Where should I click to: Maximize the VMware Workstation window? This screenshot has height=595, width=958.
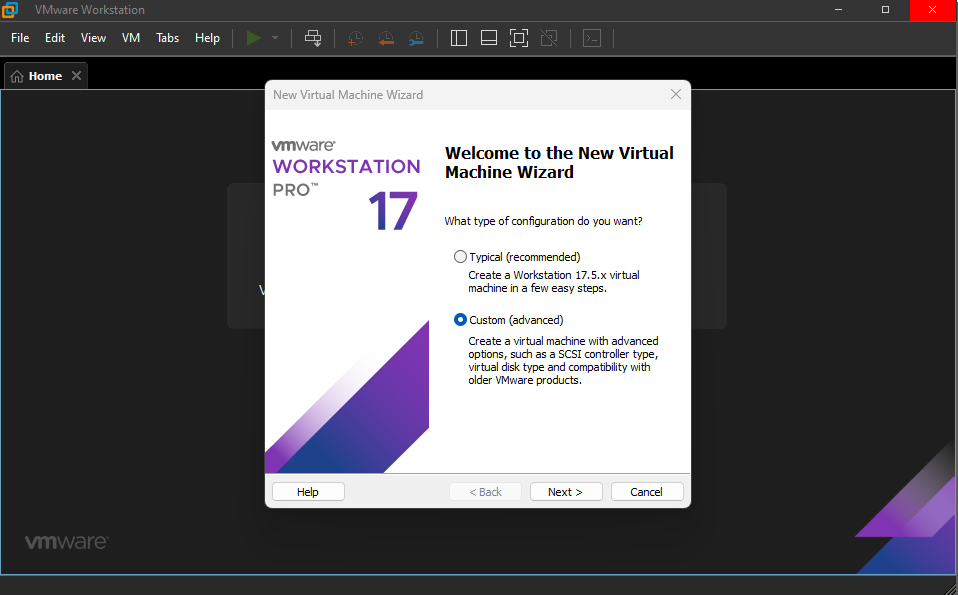[885, 10]
